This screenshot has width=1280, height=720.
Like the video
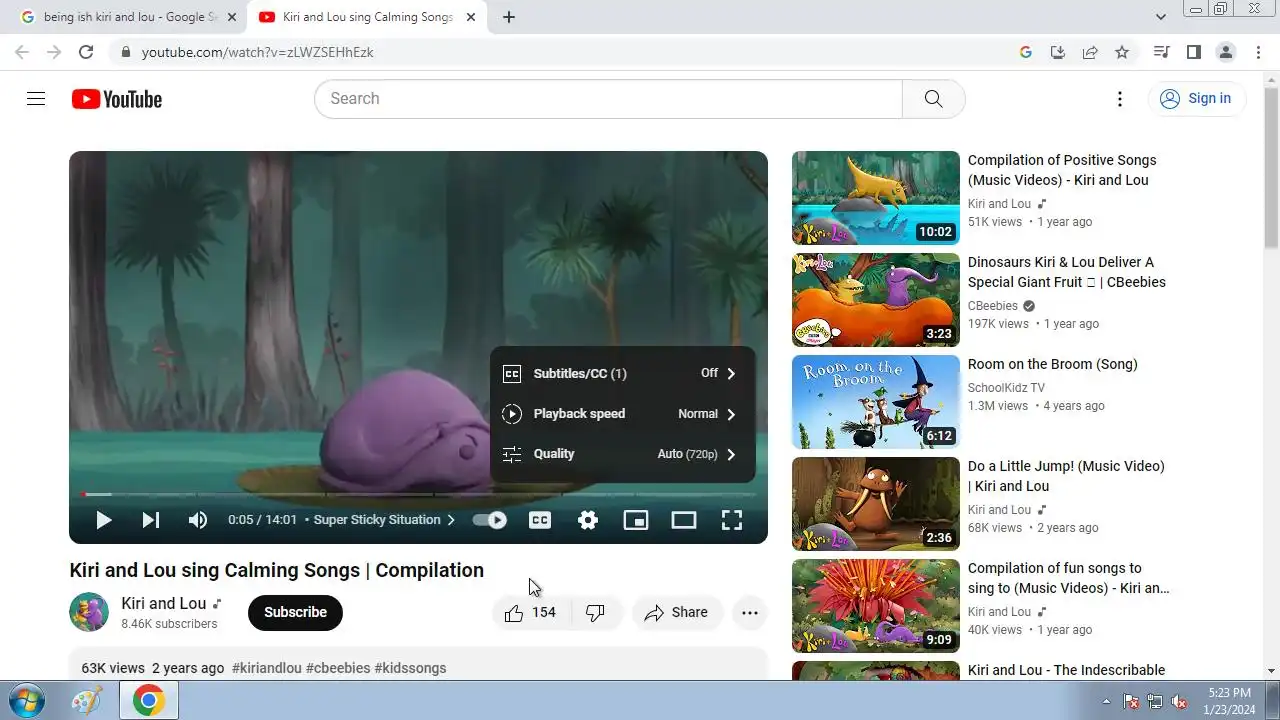531,613
